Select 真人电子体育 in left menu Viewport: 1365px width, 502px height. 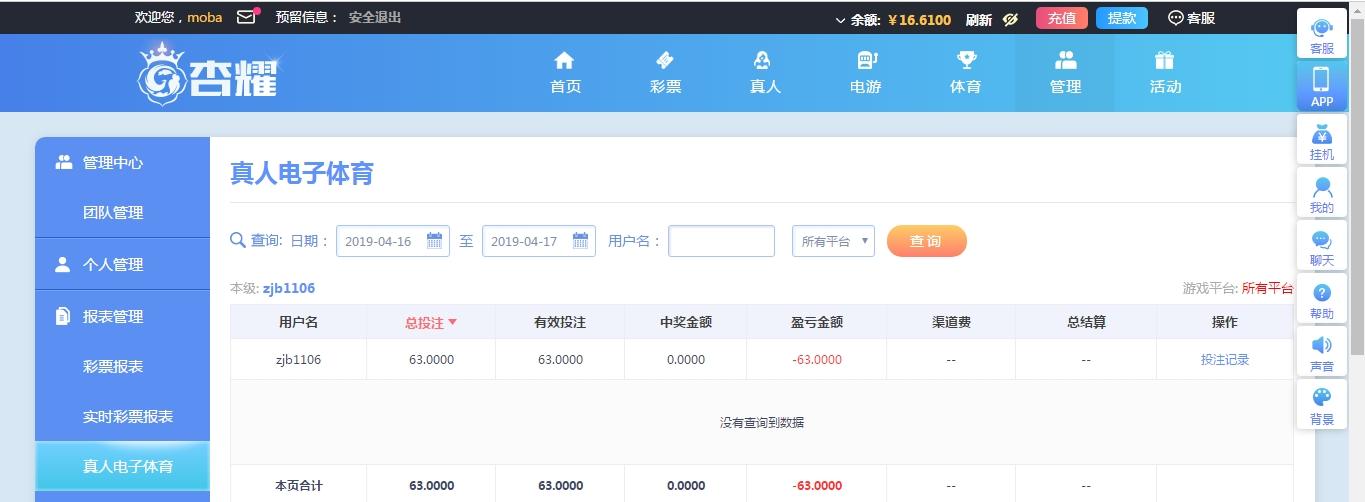pos(122,466)
